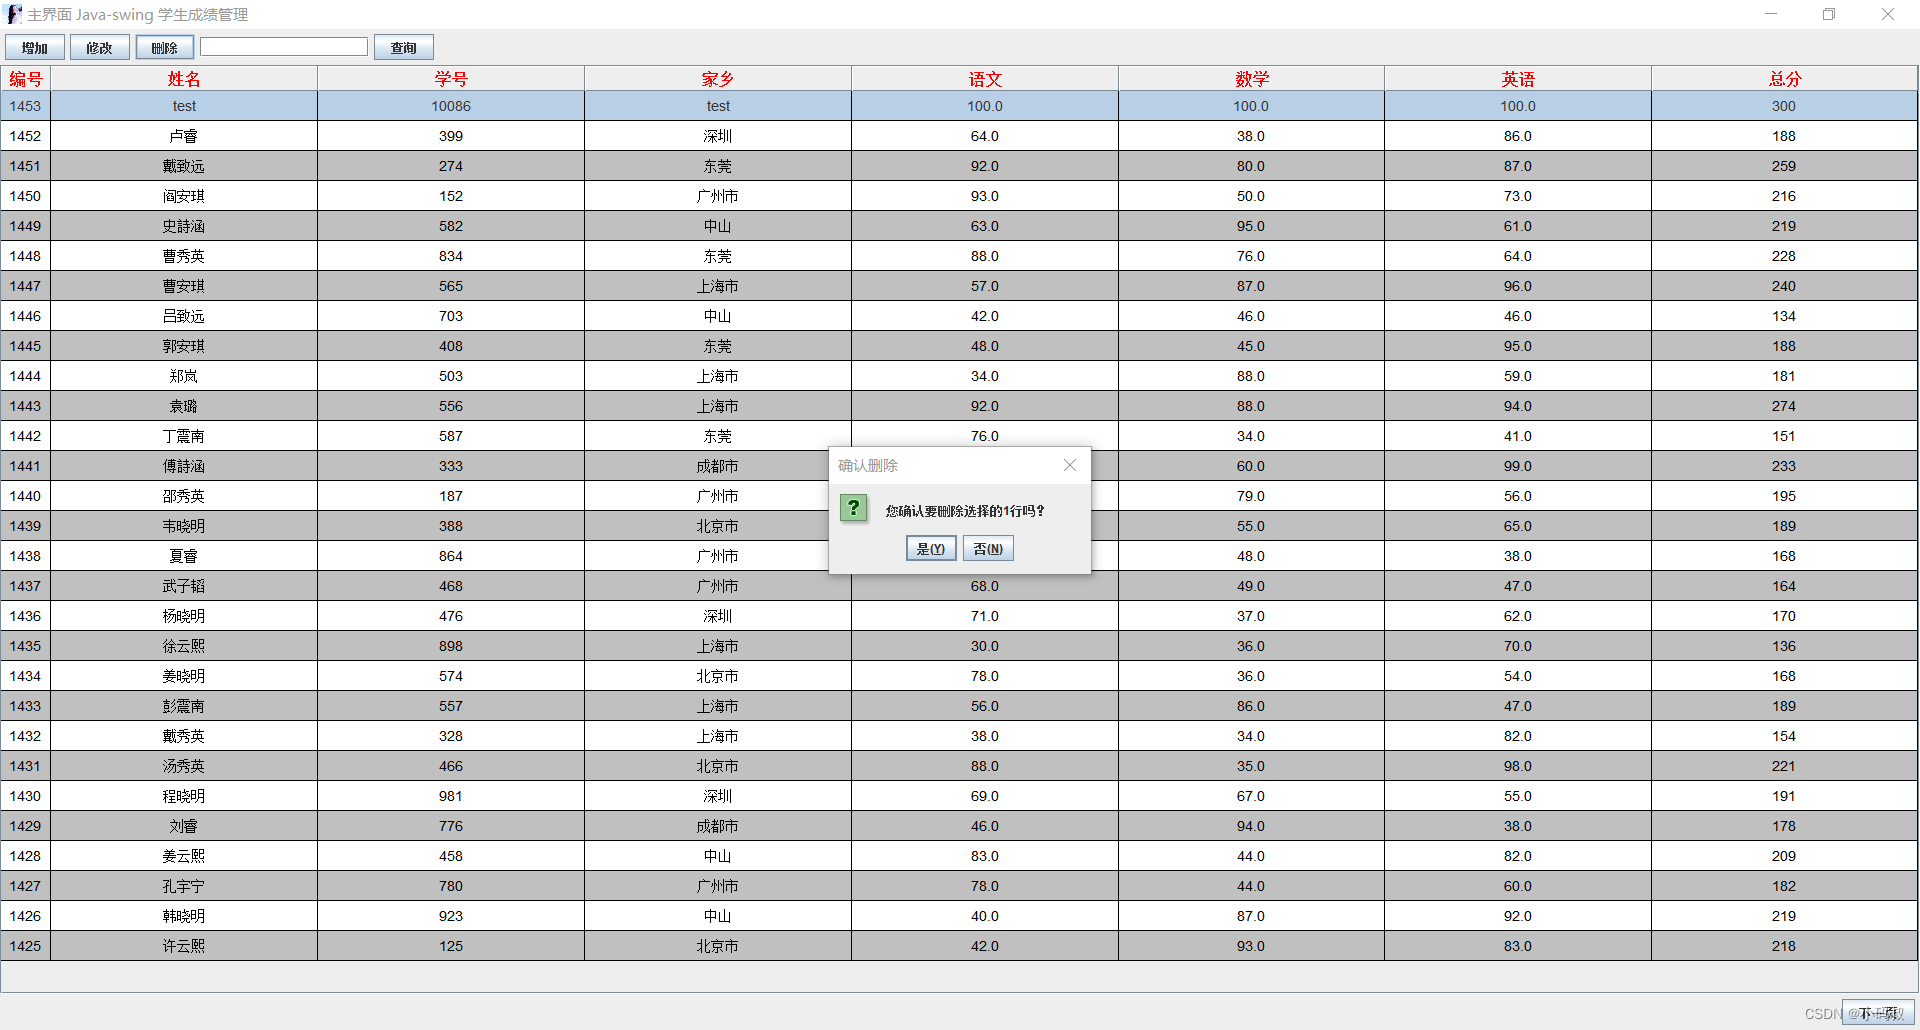Confirm deletion with 是(Y) button
Screen dimensions: 1920x1030
pyautogui.click(x=931, y=549)
